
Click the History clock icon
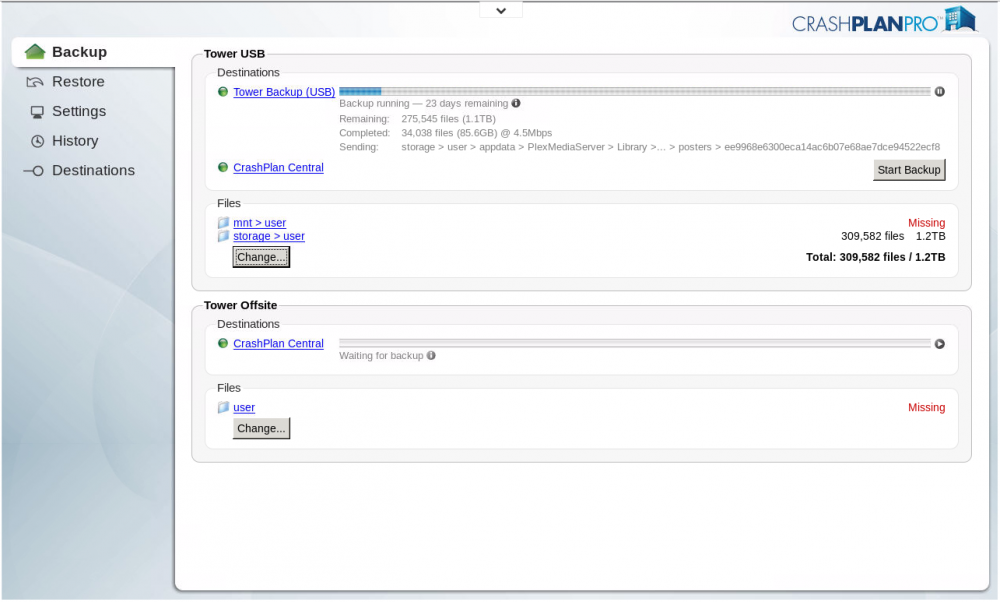tap(38, 141)
